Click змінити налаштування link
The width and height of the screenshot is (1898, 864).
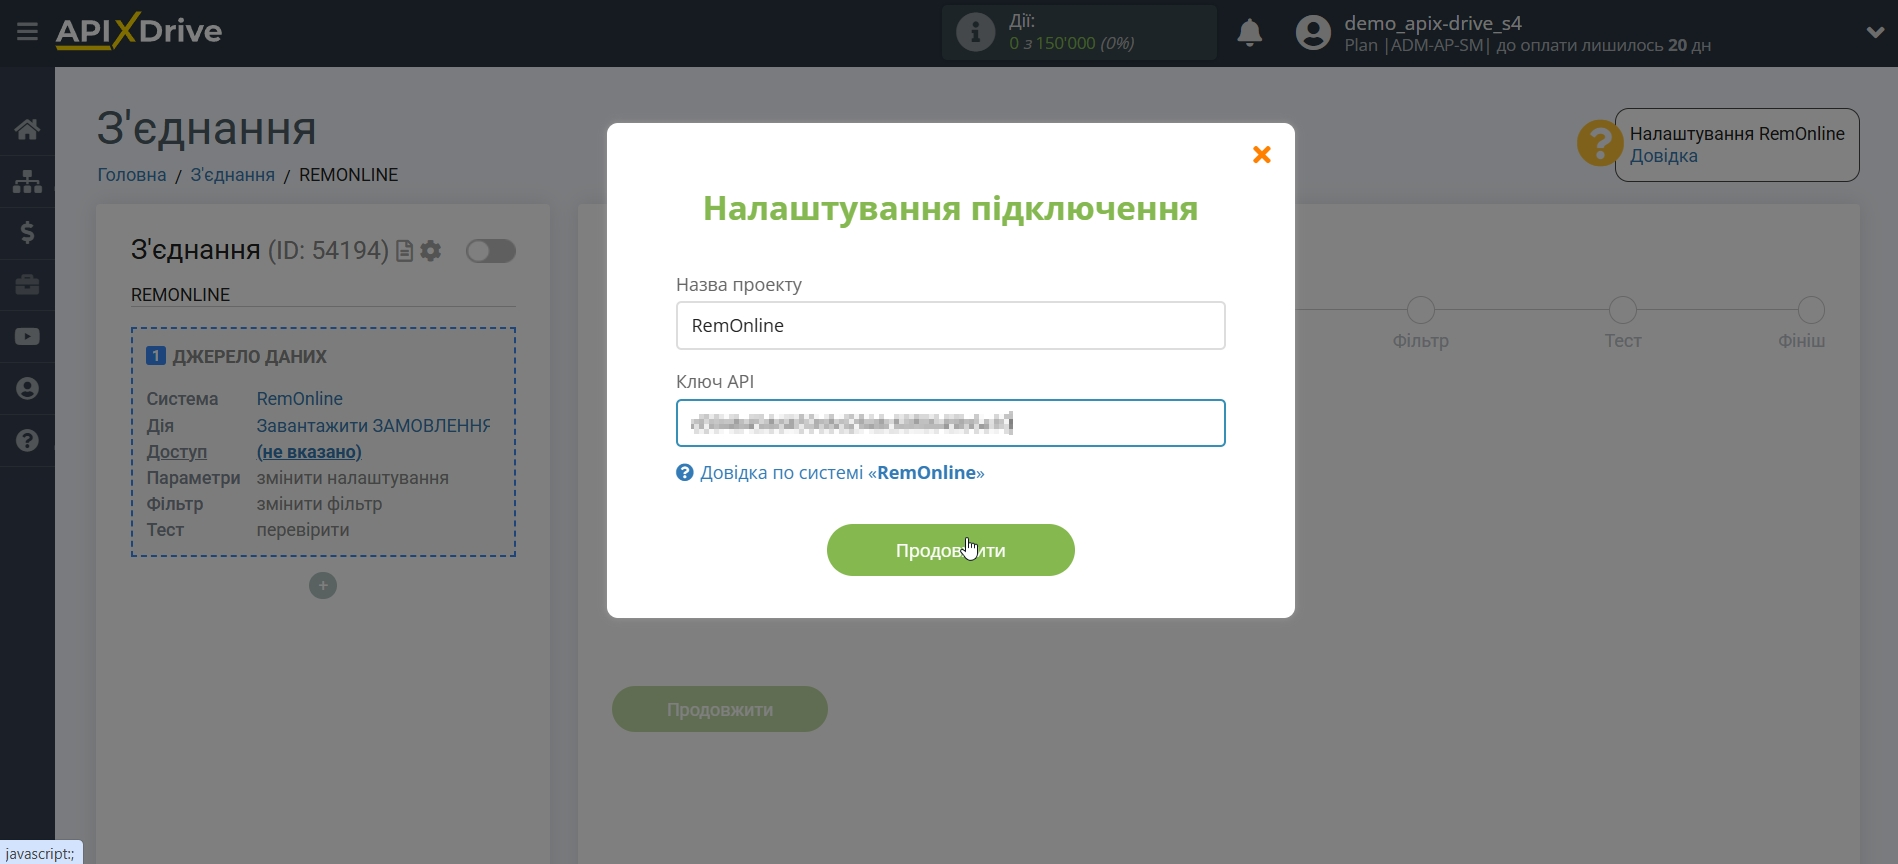click(x=352, y=478)
